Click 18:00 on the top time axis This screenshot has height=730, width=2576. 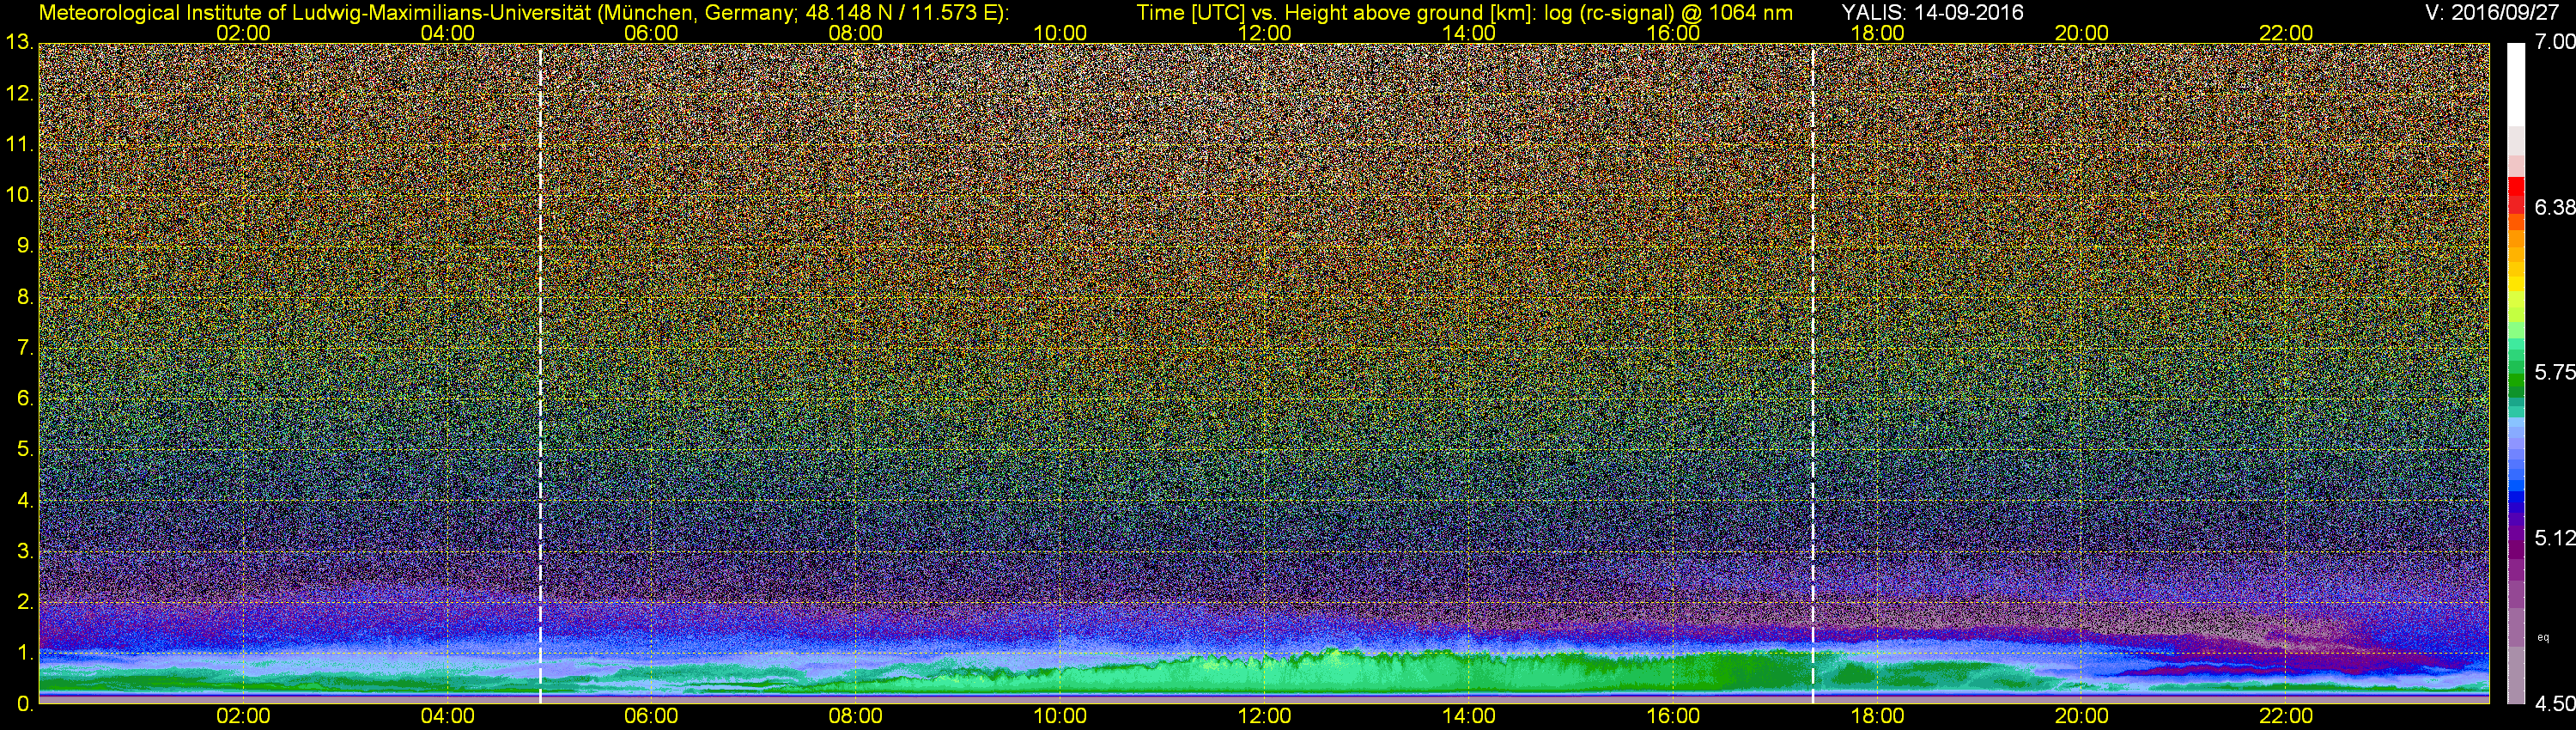click(x=1877, y=33)
